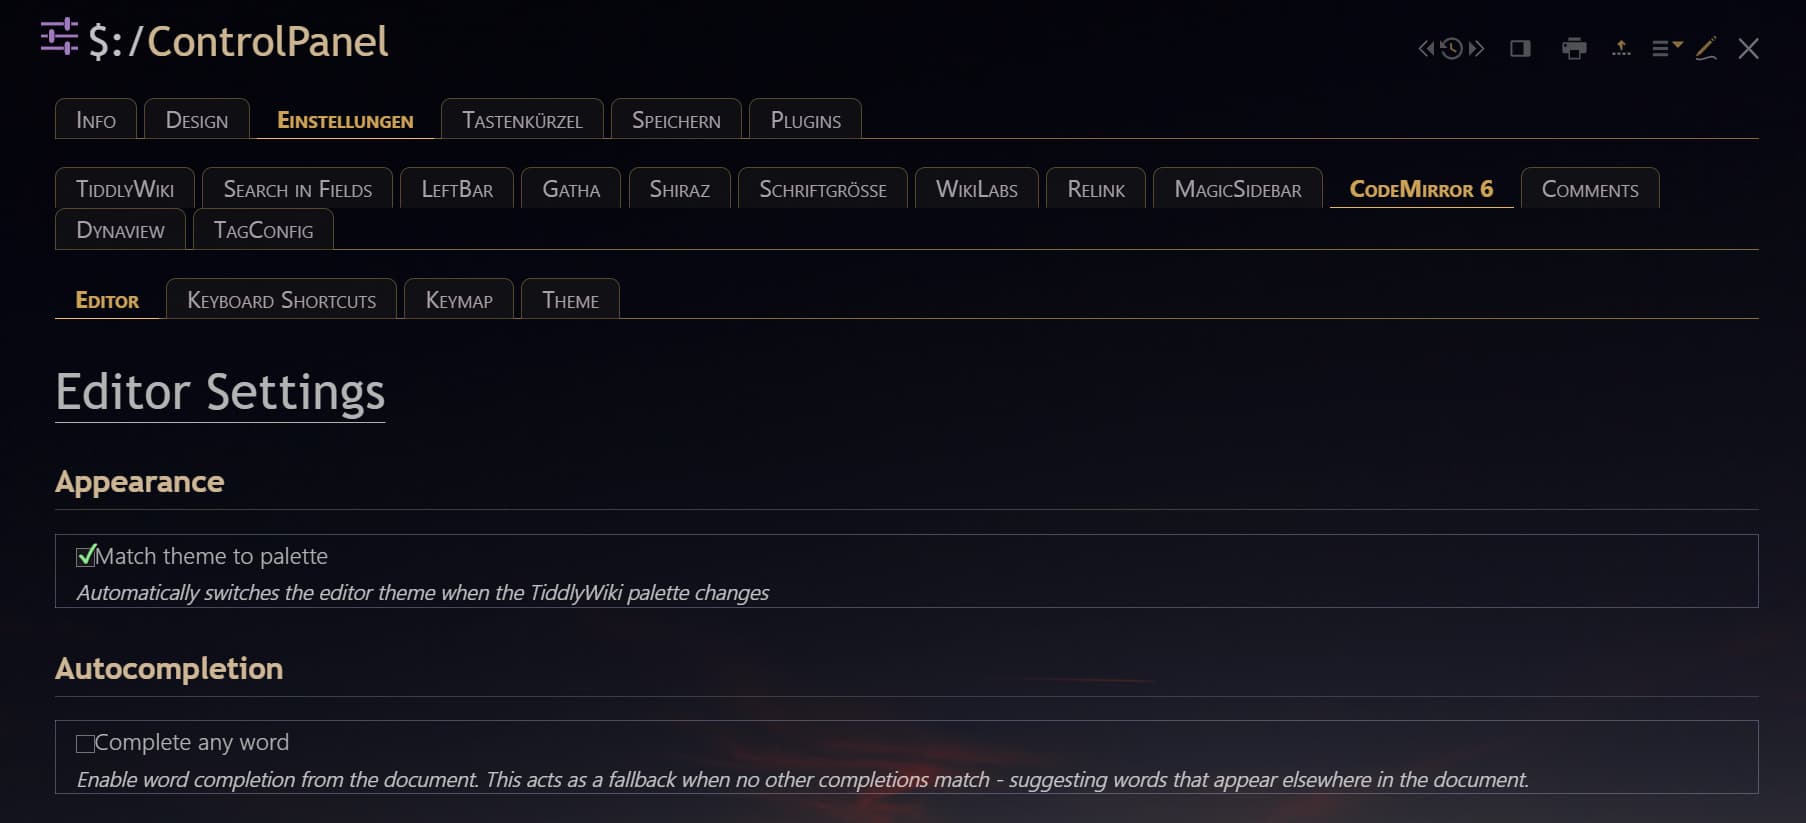The width and height of the screenshot is (1806, 823).
Task: Switch to the Keyboard Shortcuts tab
Action: pyautogui.click(x=281, y=300)
